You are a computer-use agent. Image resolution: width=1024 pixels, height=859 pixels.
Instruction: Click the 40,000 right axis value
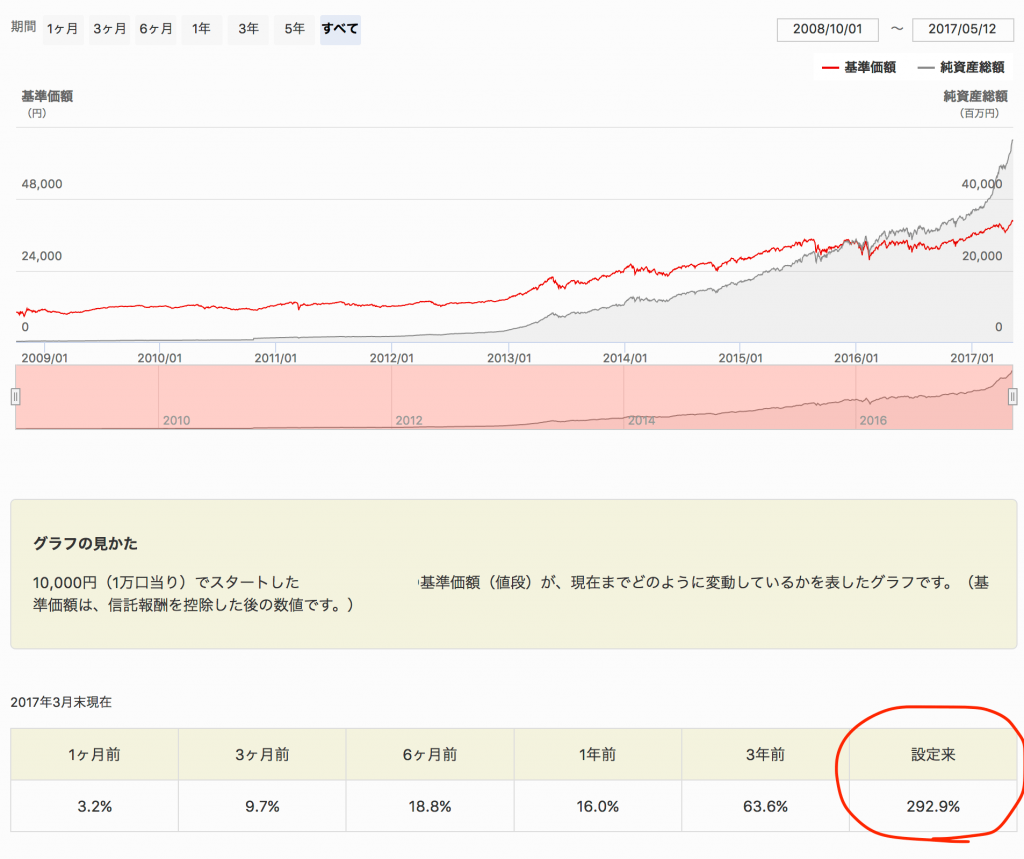pos(982,184)
